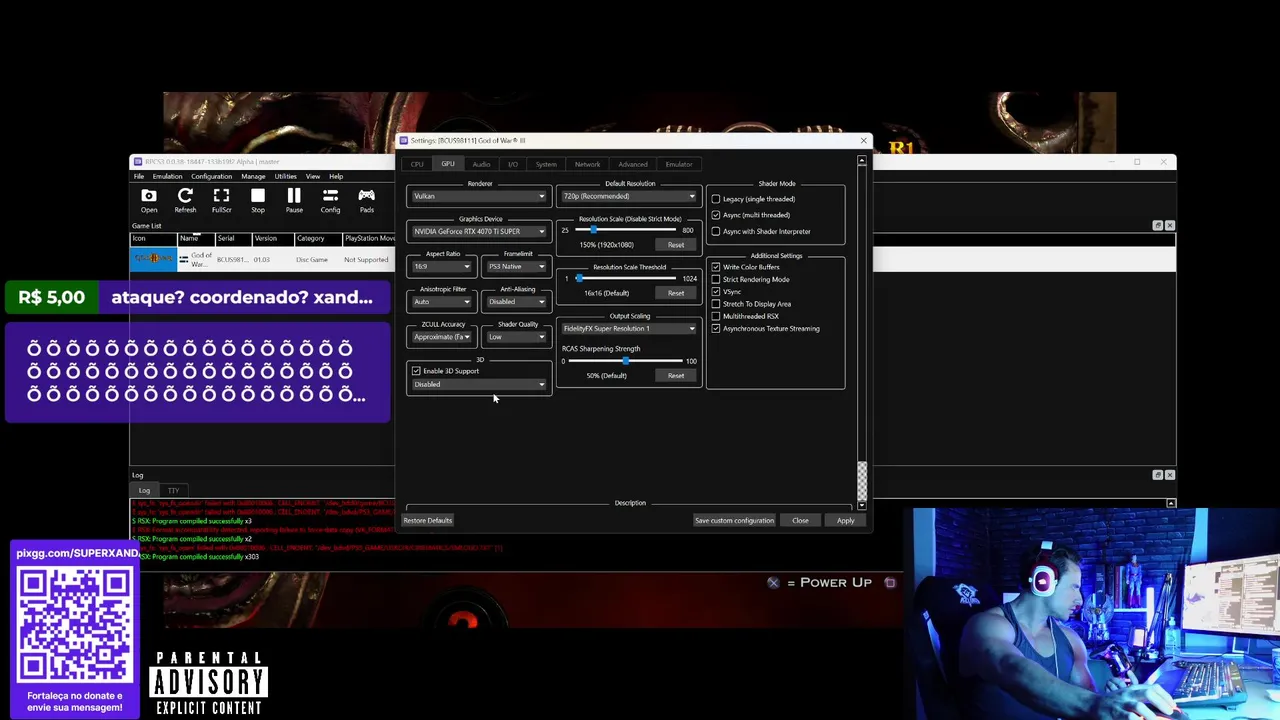Image resolution: width=1280 pixels, height=720 pixels.
Task: Click the custom config icon beside God of War
Action: [x=183, y=259]
